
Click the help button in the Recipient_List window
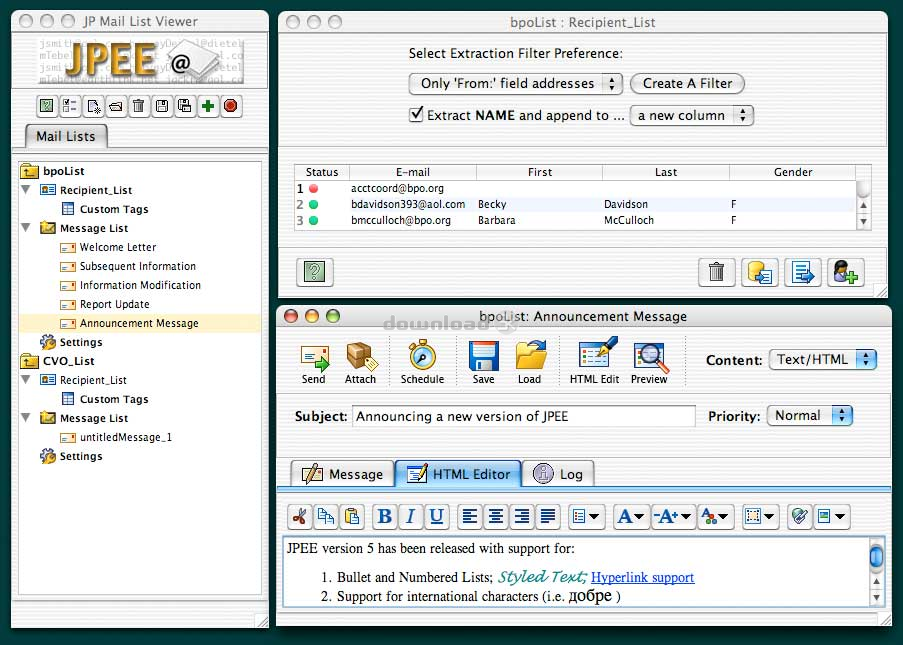click(x=314, y=272)
